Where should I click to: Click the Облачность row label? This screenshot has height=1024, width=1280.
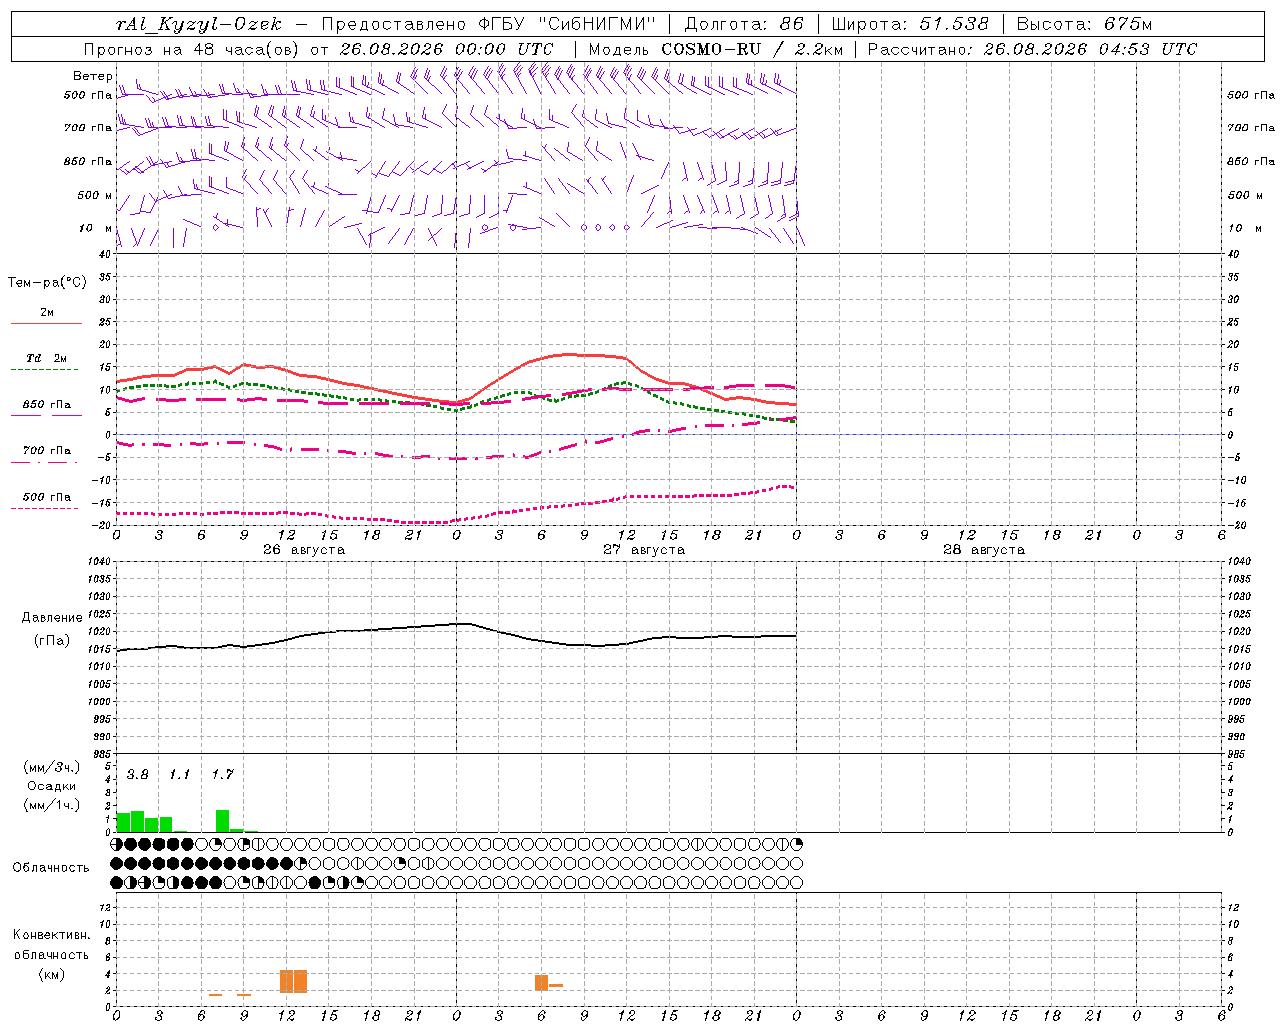(x=51, y=868)
